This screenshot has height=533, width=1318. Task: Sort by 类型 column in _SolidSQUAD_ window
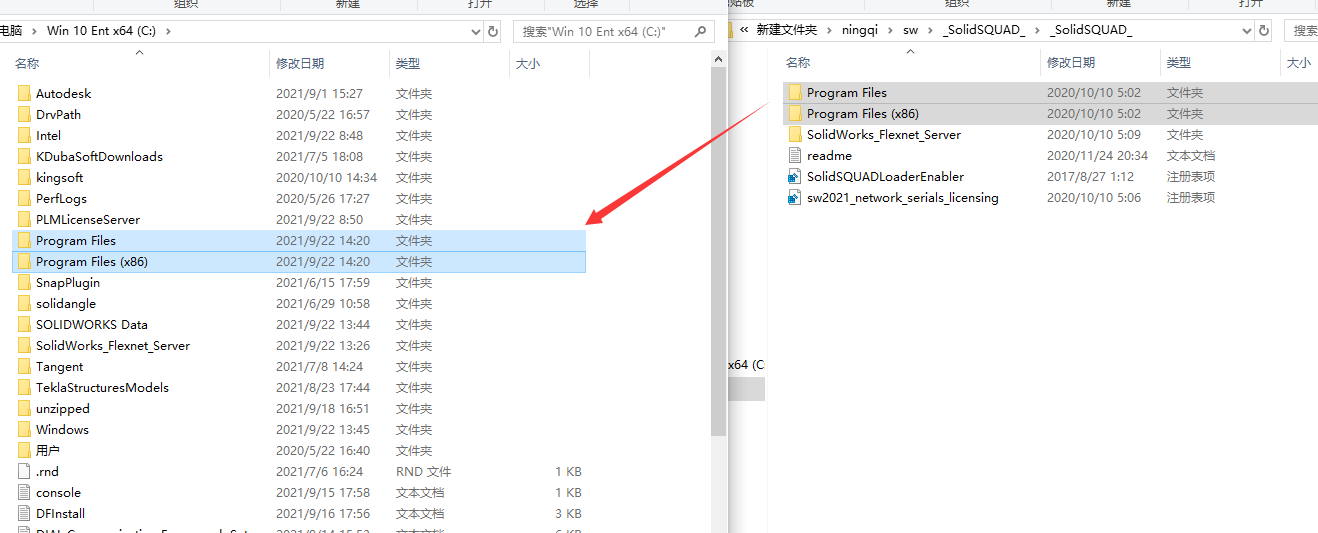coord(1178,62)
